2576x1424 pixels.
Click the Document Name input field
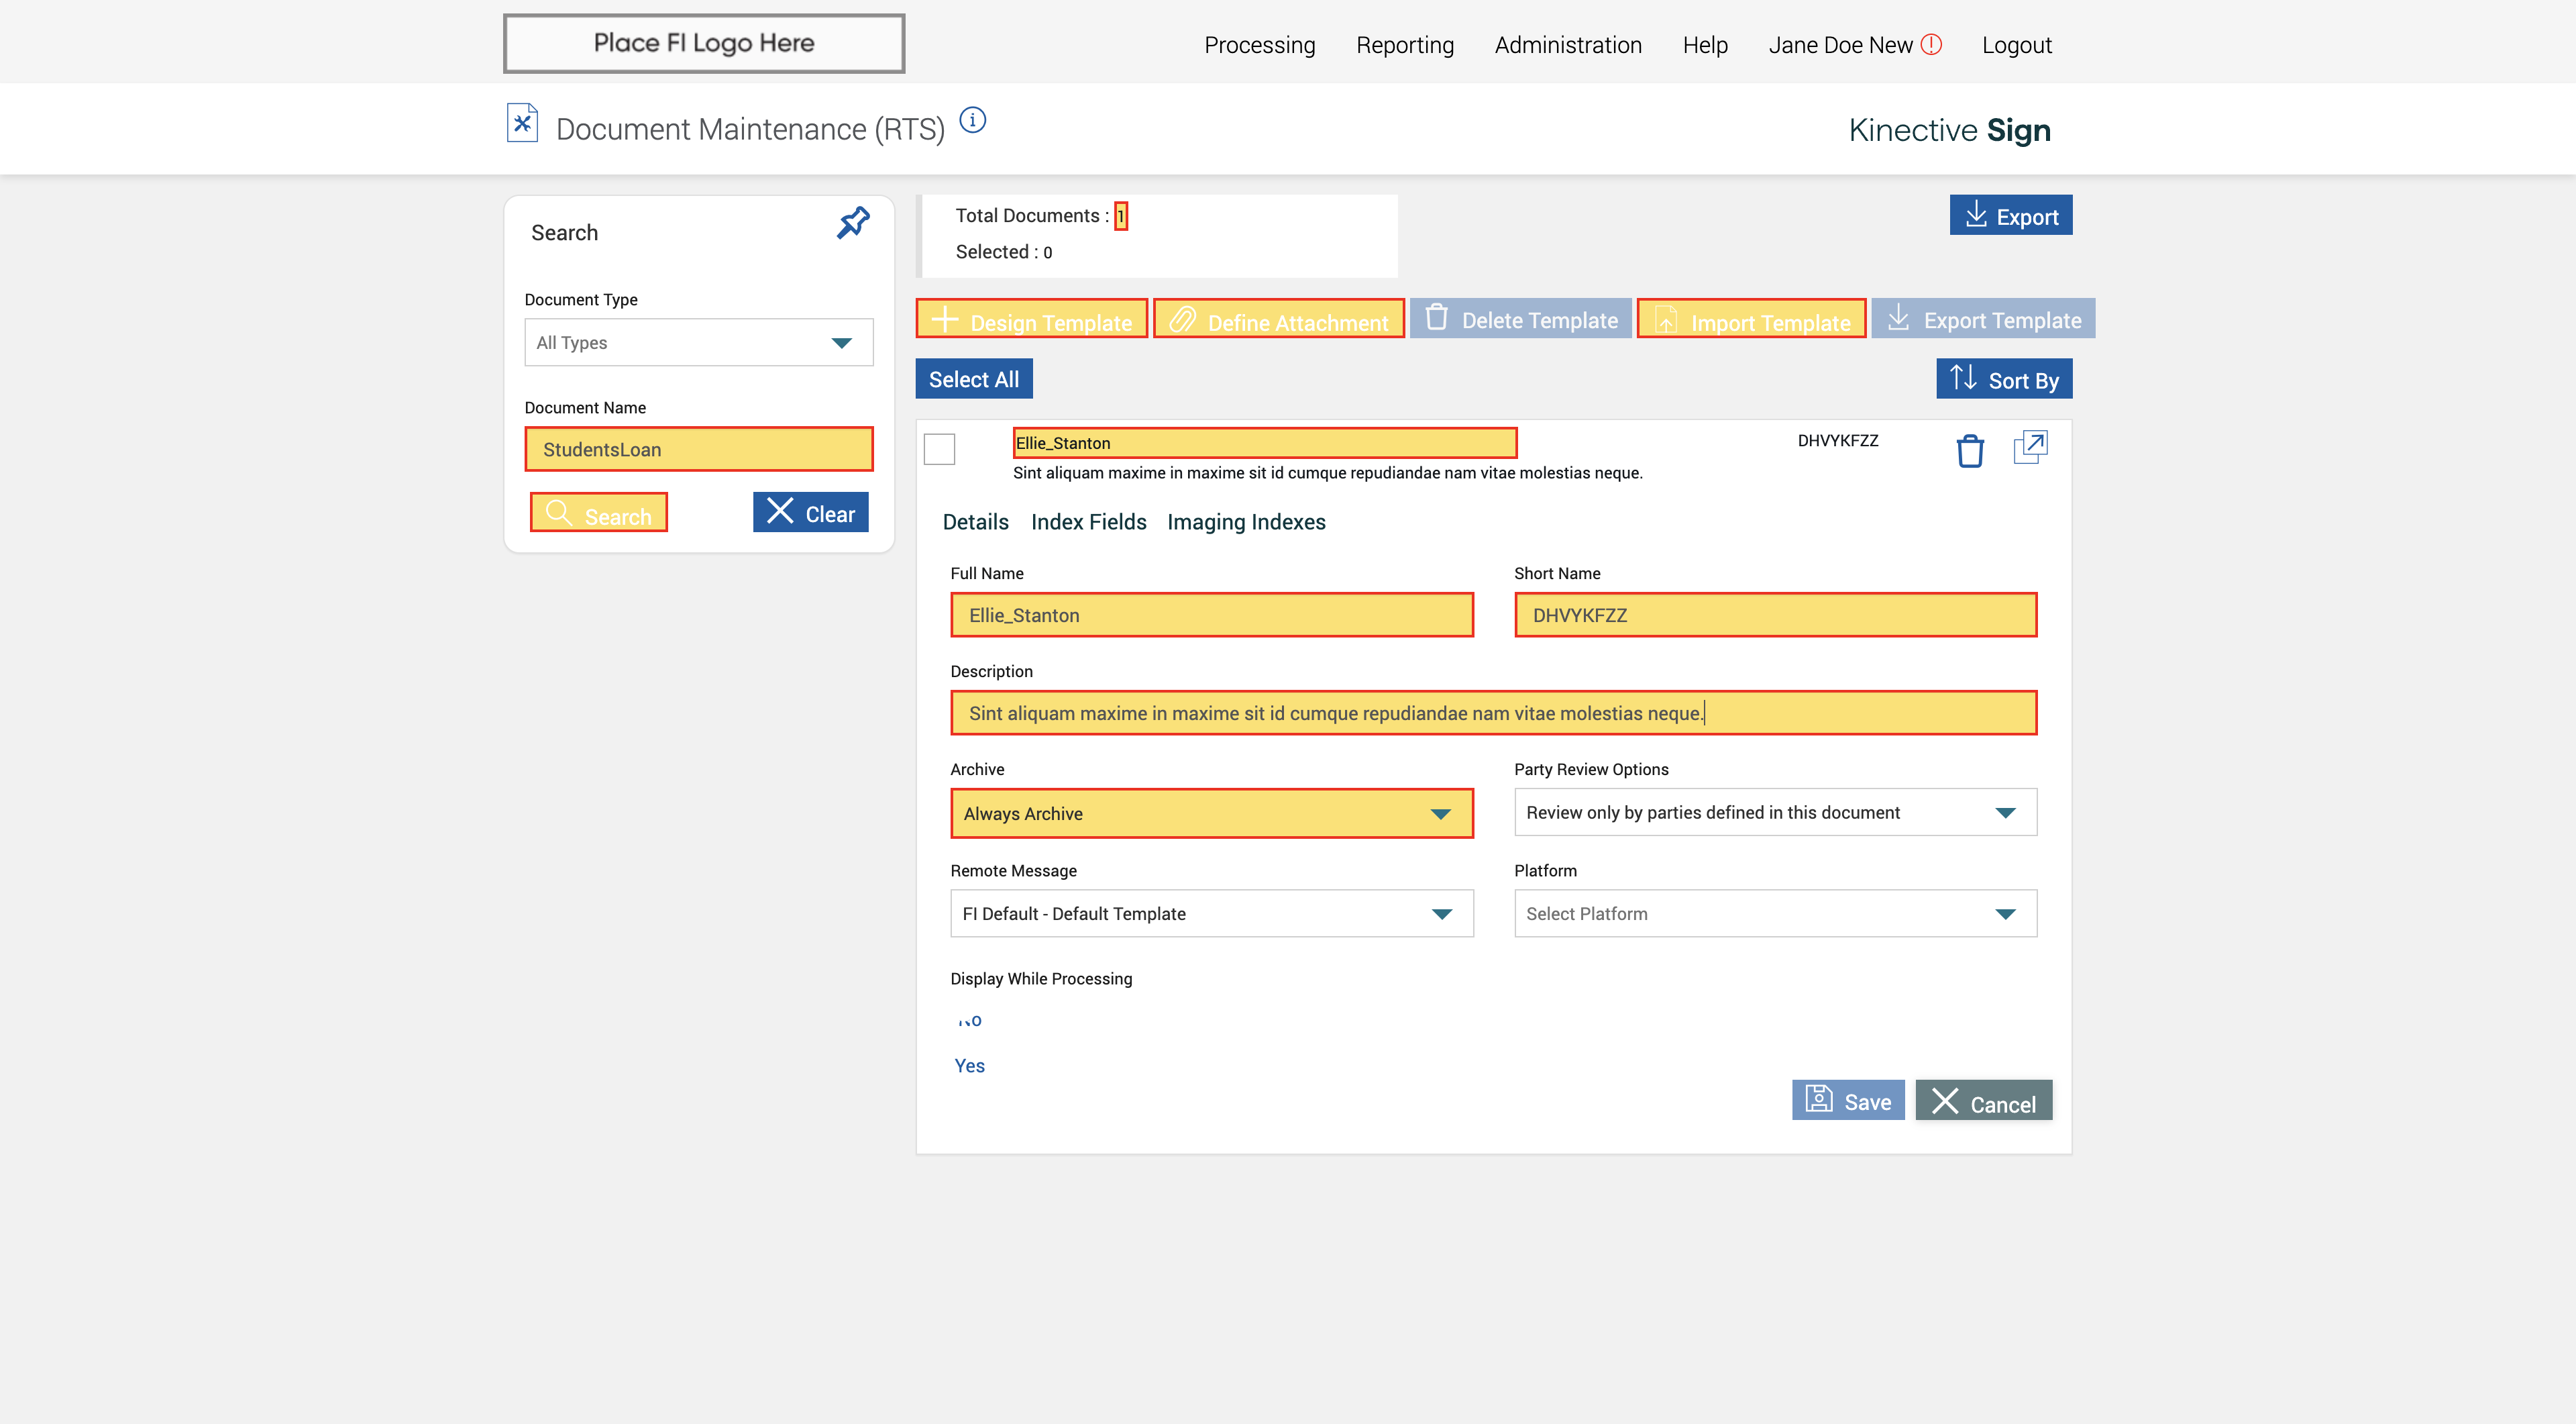(698, 450)
